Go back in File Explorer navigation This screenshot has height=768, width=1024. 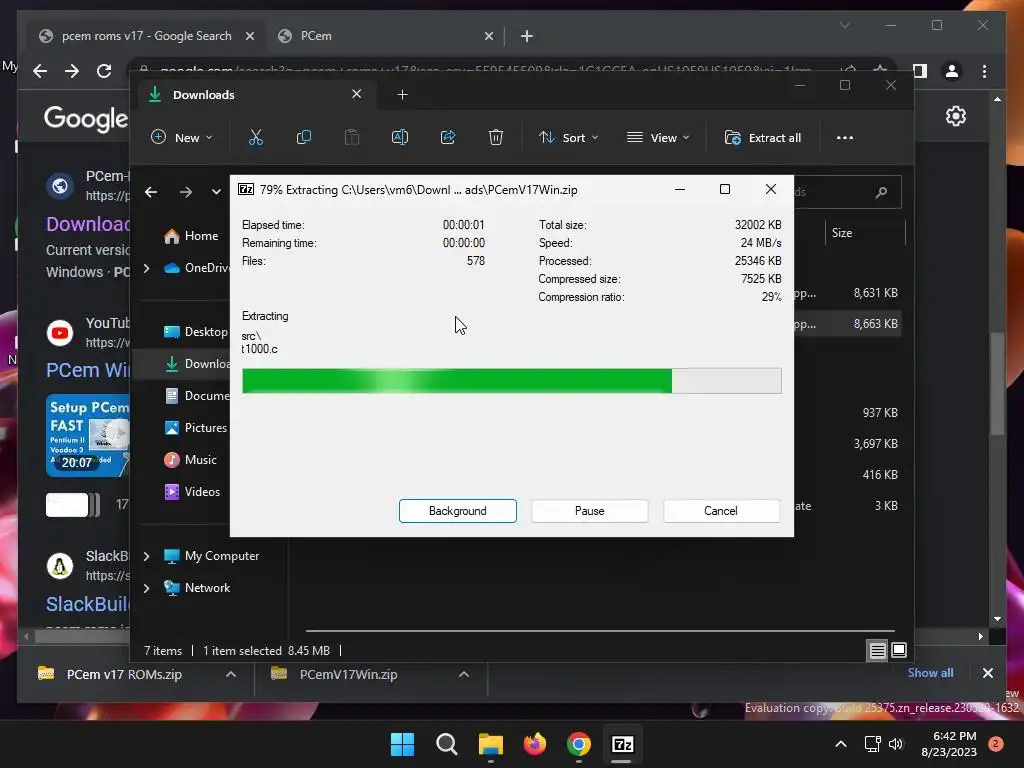click(151, 192)
